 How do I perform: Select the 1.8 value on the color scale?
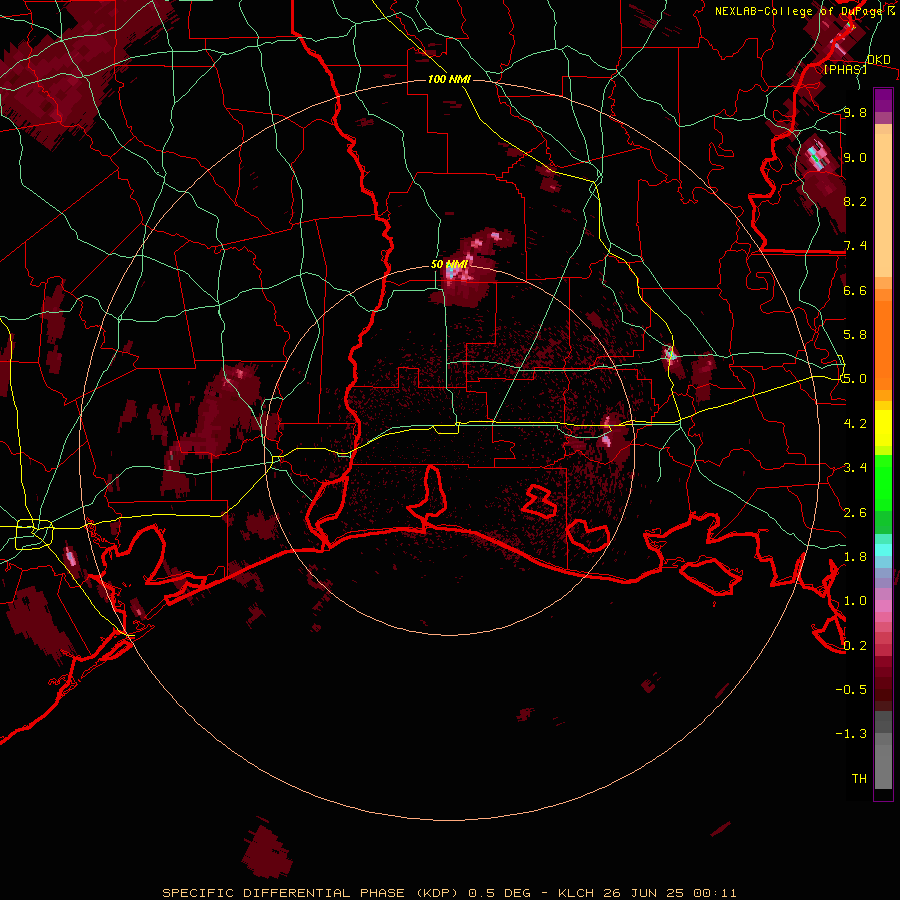(x=855, y=557)
